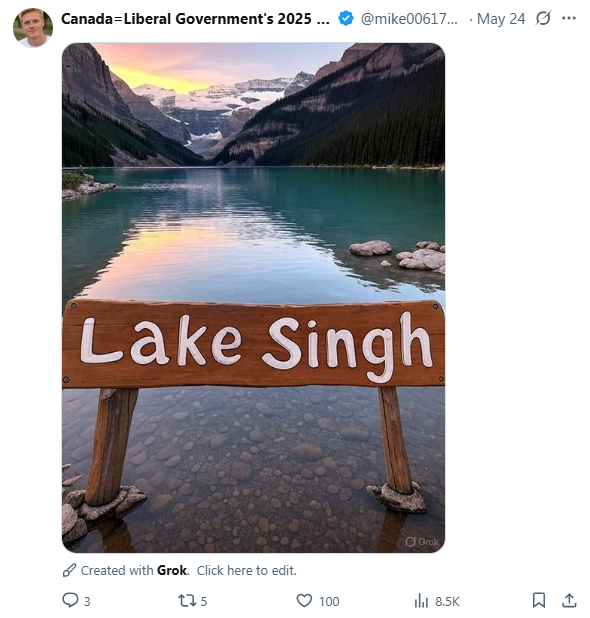Bookmark this post
Screen dimensions: 590x618
(539, 600)
